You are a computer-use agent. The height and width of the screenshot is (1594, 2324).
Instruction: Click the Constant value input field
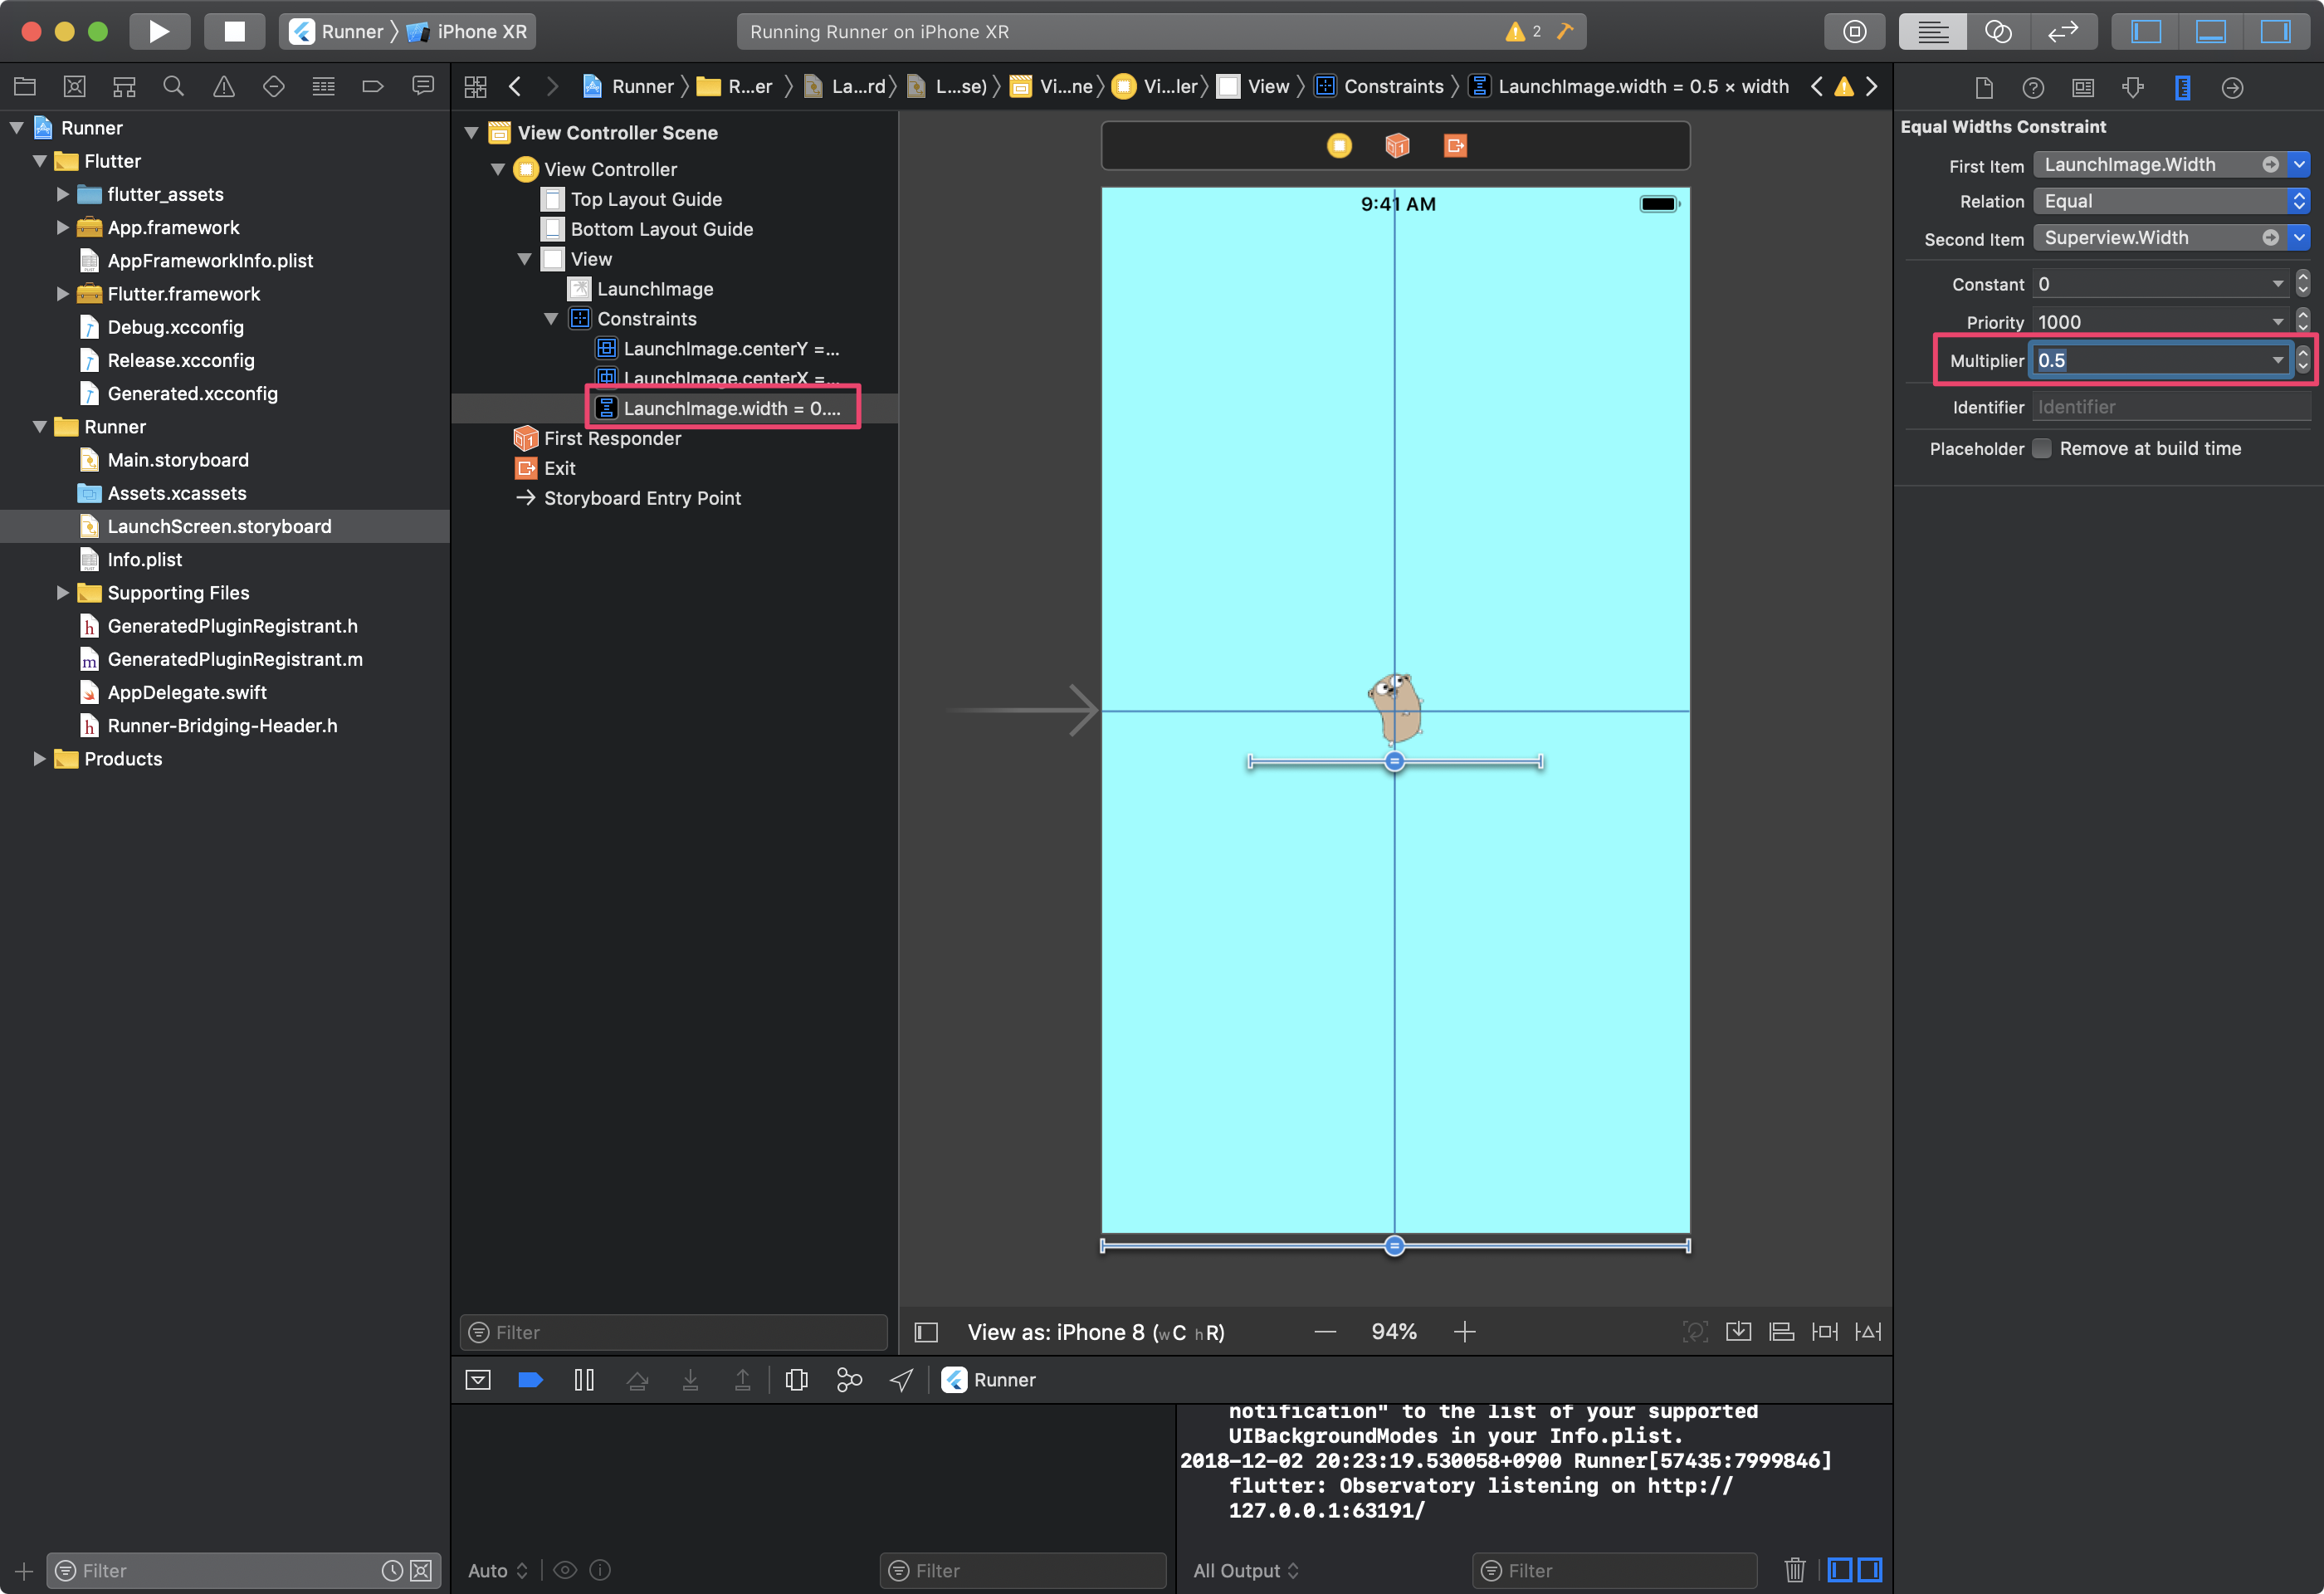[2150, 284]
